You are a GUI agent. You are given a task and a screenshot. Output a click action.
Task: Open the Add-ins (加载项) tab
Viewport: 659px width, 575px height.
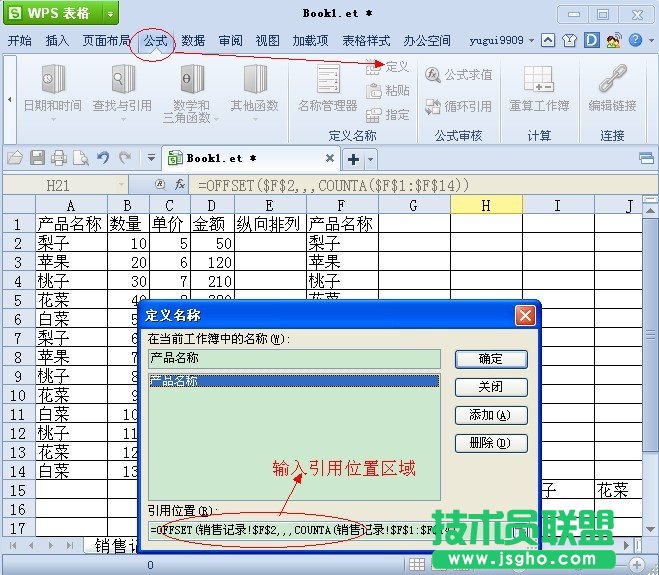(x=311, y=40)
